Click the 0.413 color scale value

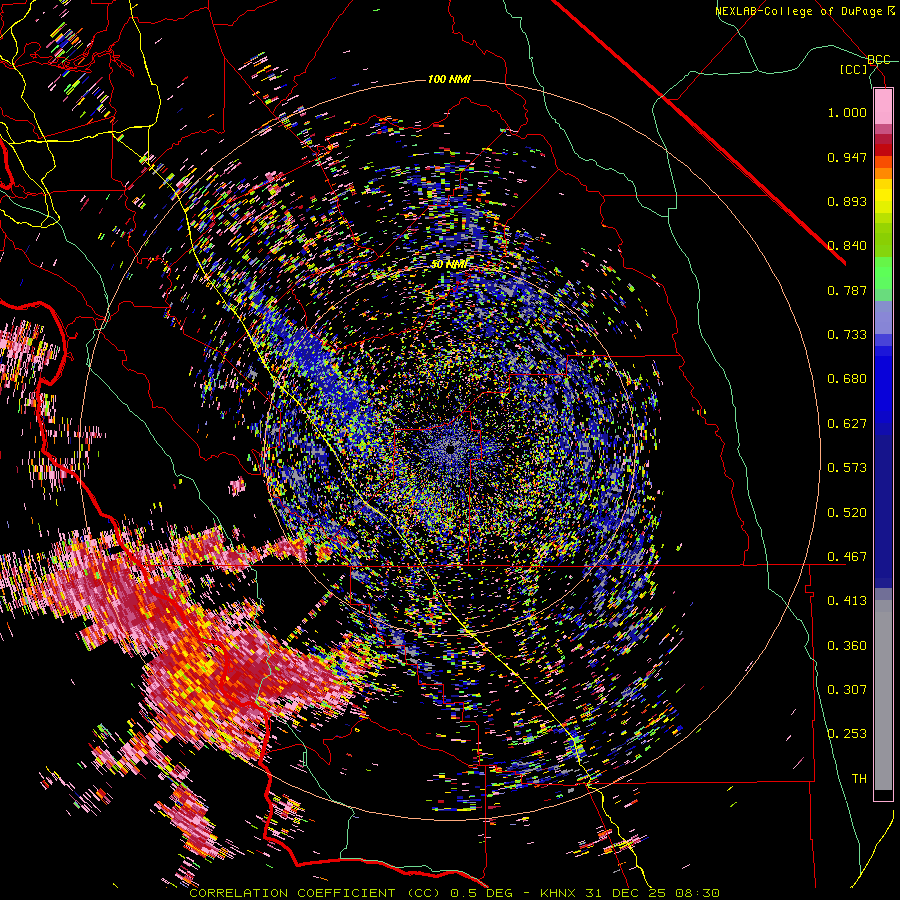(x=847, y=601)
